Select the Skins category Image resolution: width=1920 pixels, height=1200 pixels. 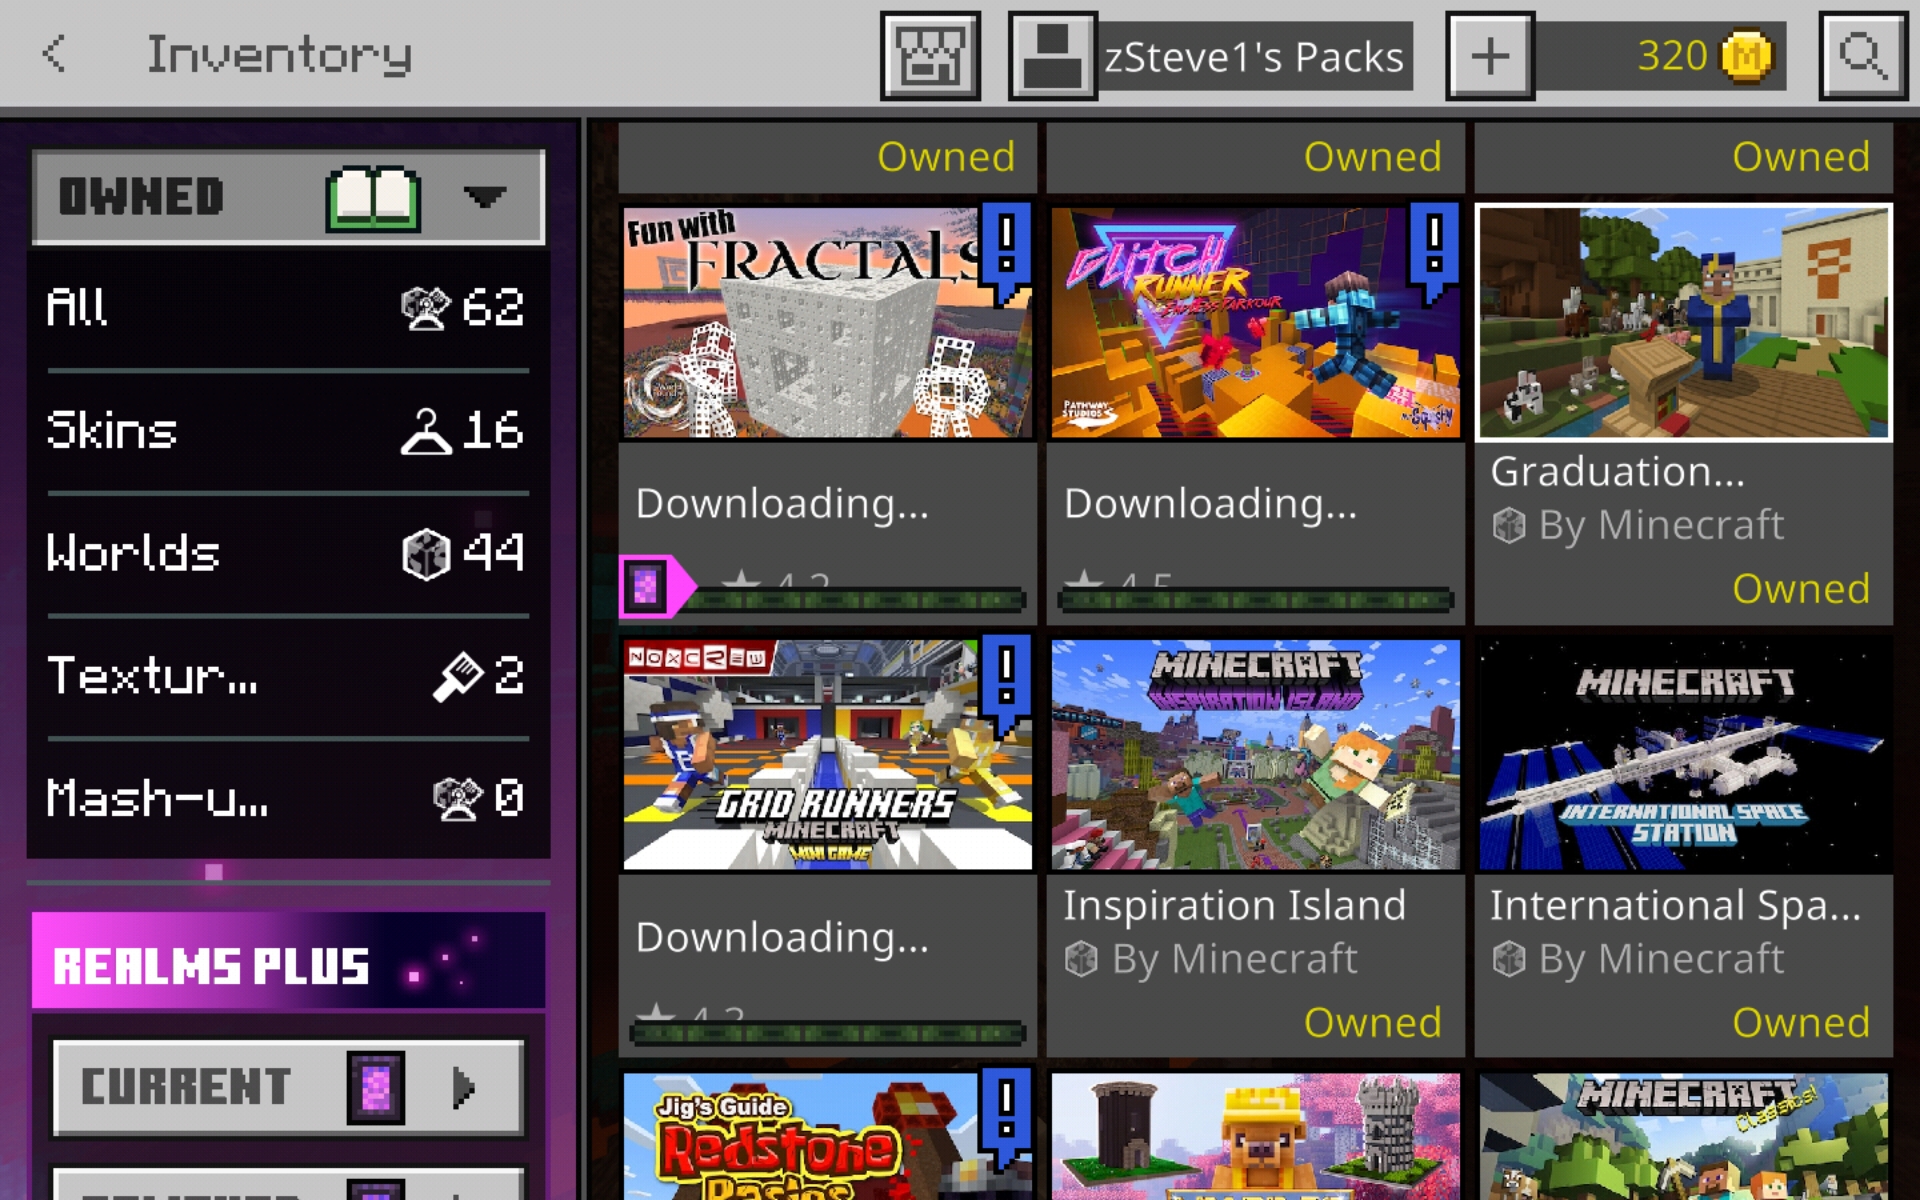[x=287, y=430]
